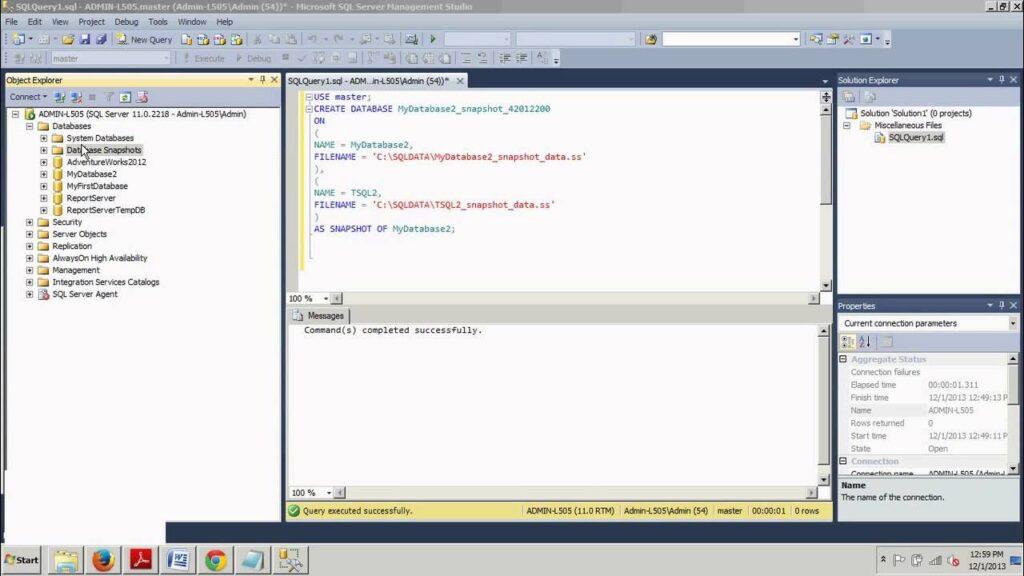This screenshot has height=576, width=1024.
Task: Click the Save file icon
Action: pyautogui.click(x=84, y=39)
